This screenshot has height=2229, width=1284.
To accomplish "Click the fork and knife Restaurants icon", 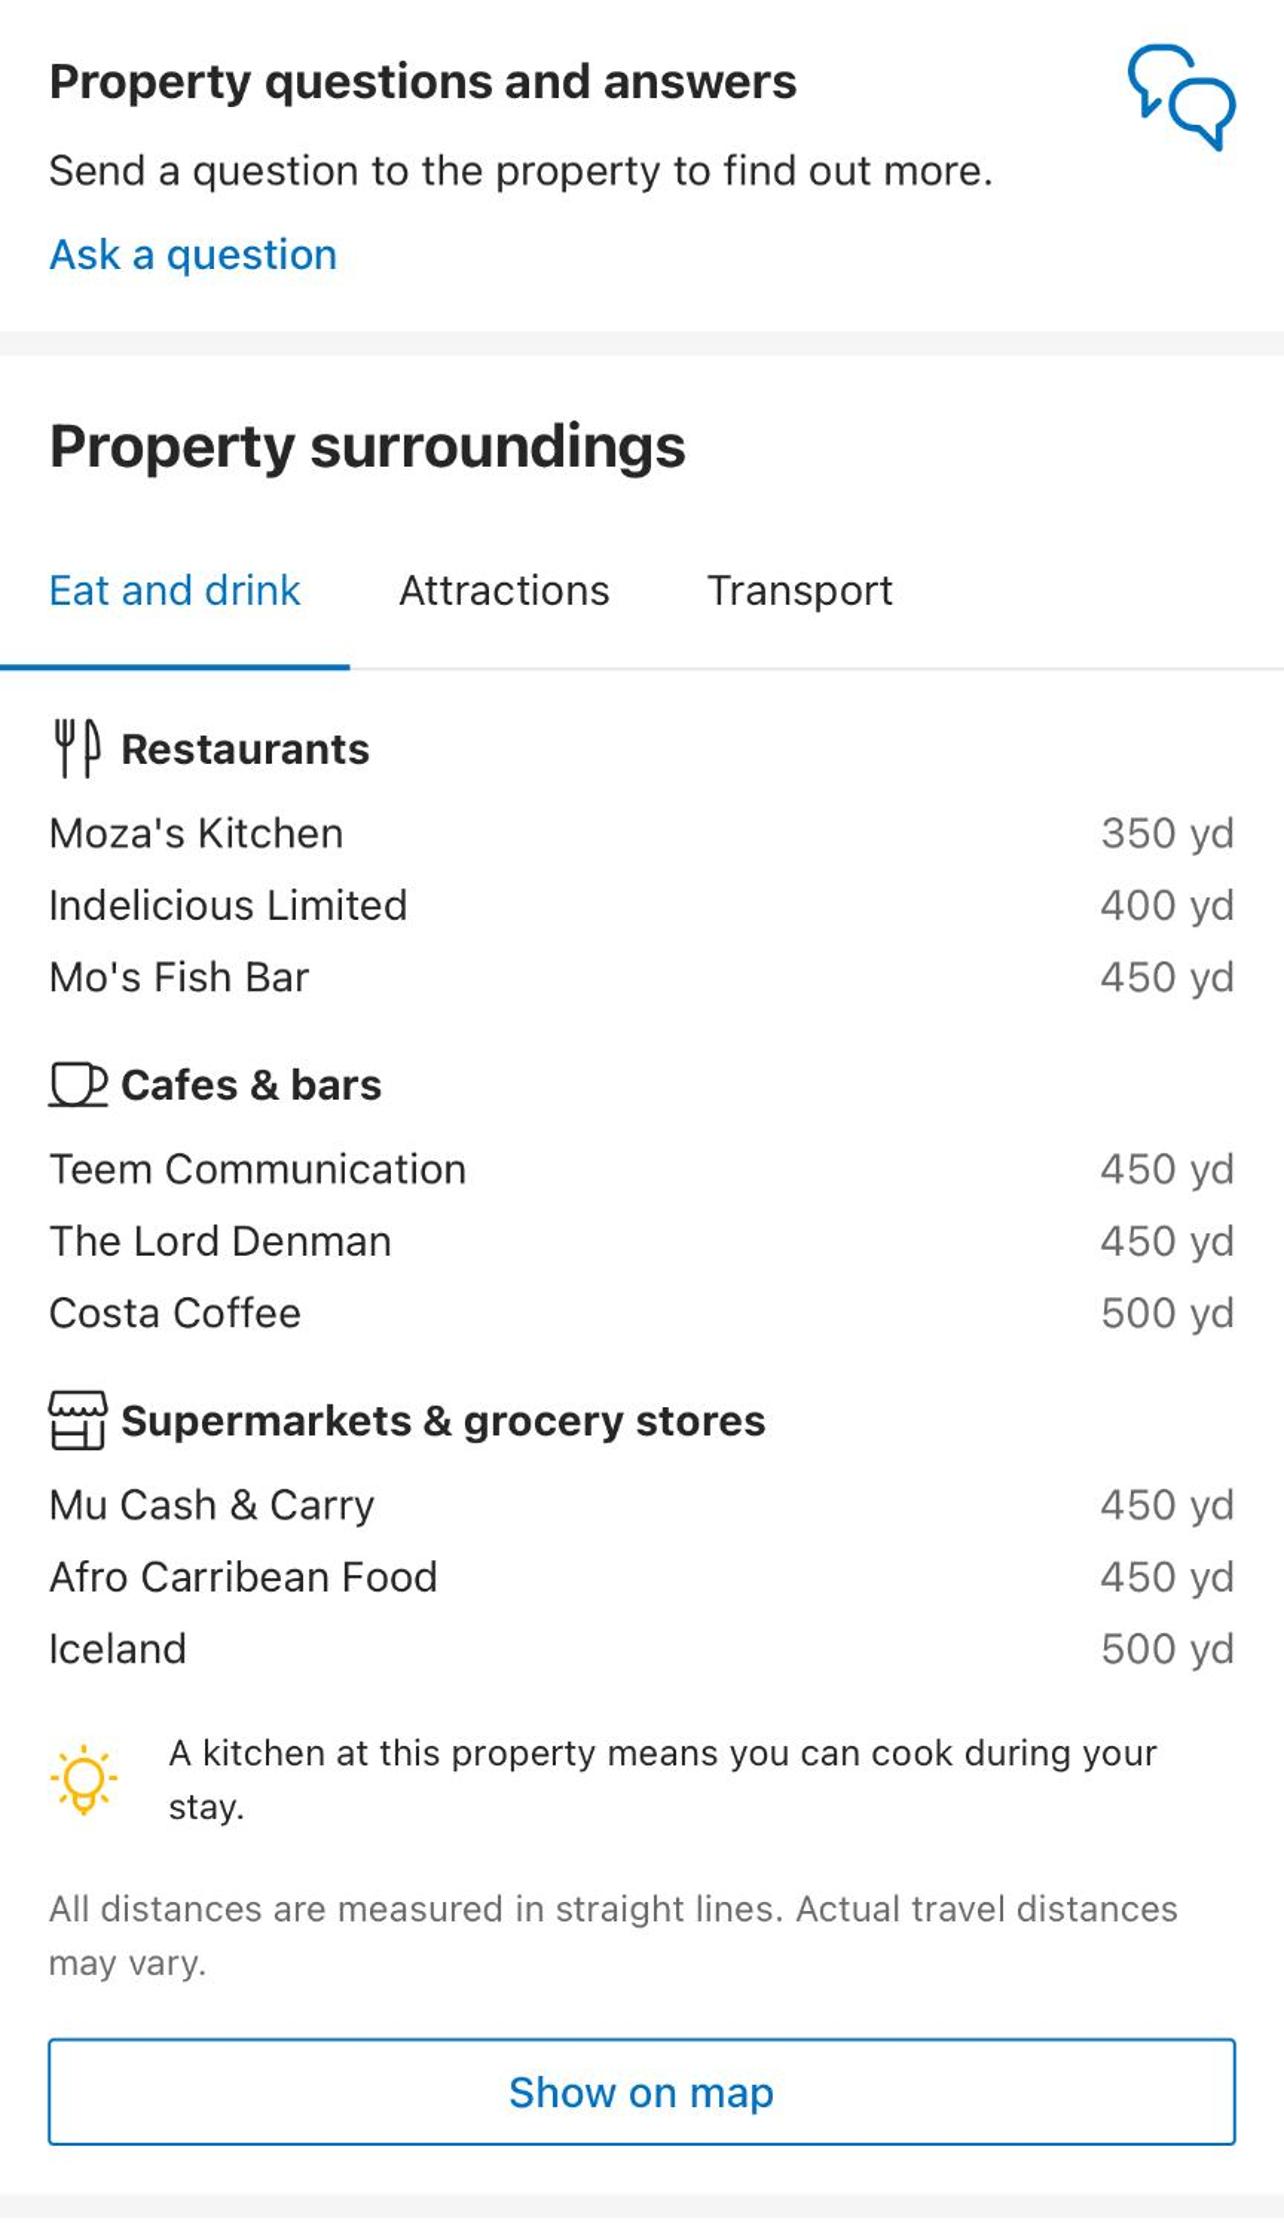I will click(77, 748).
